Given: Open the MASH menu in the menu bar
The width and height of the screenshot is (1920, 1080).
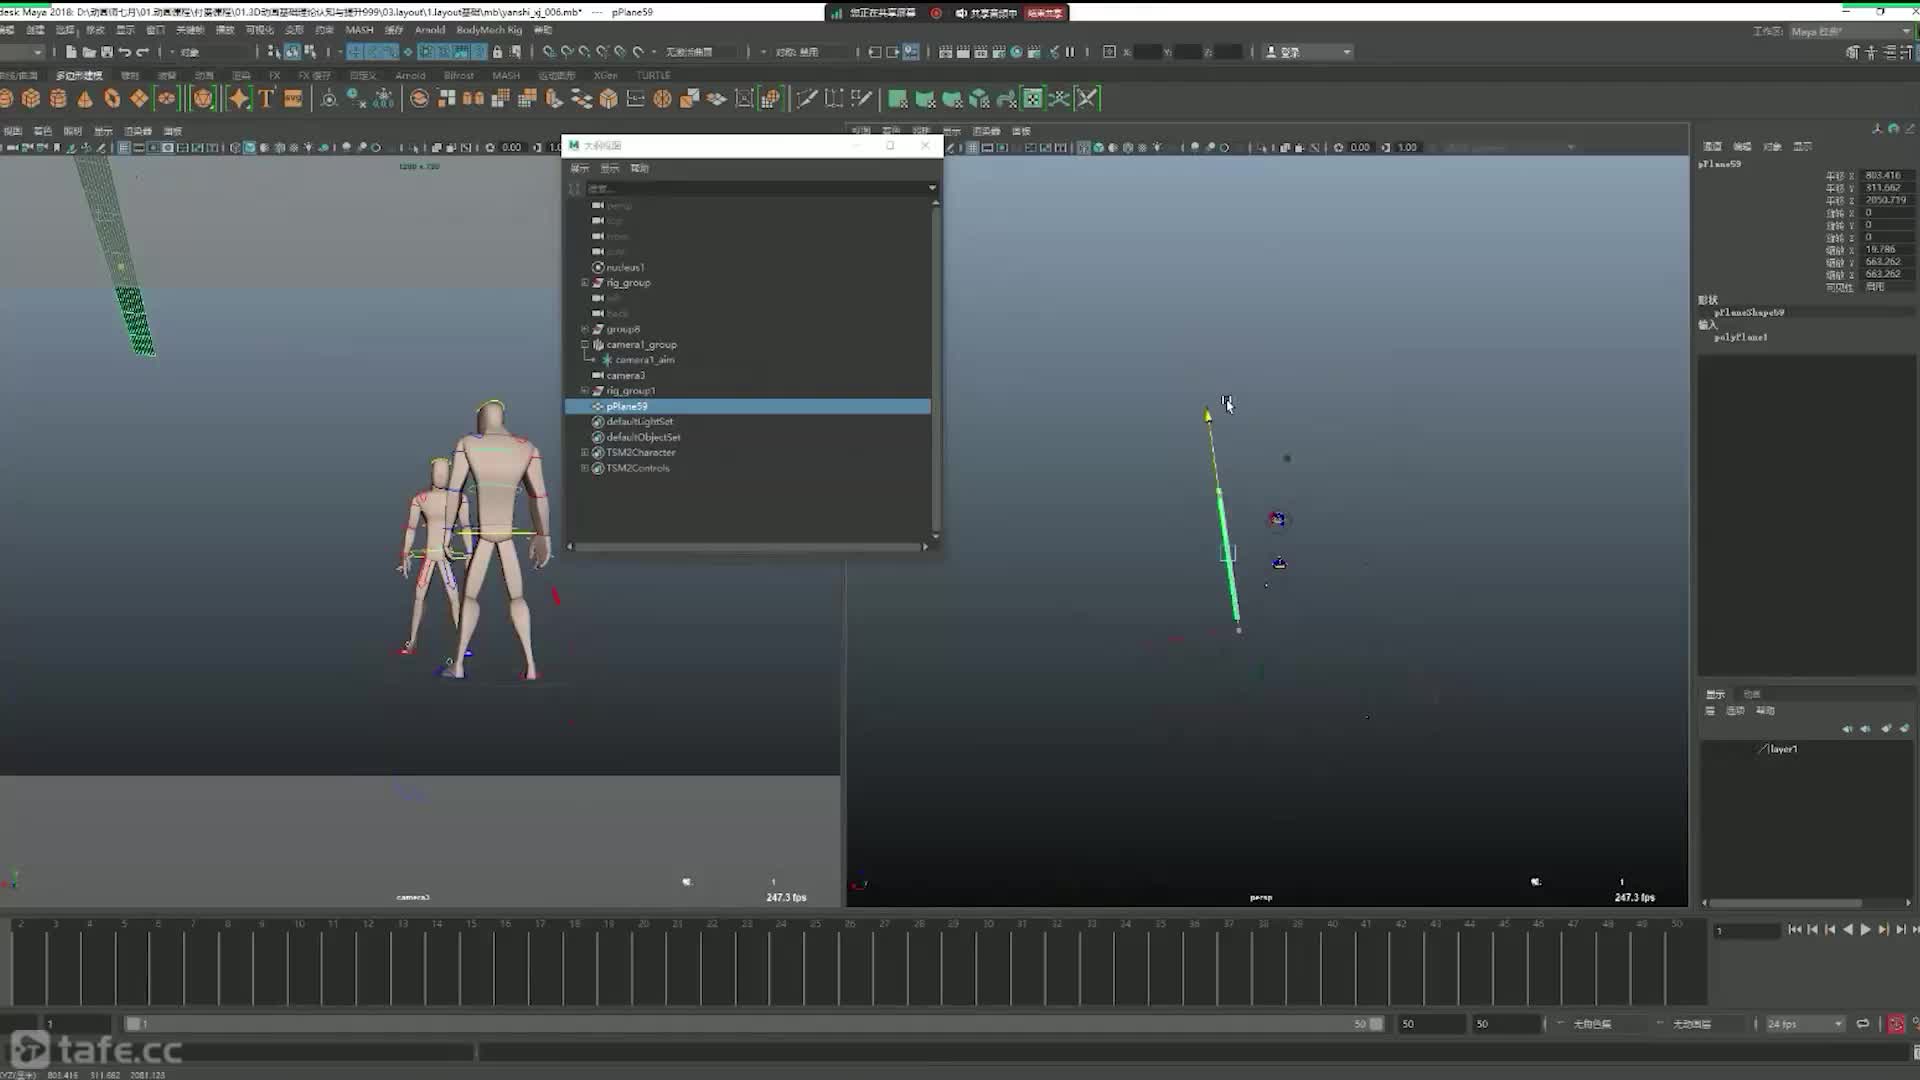Looking at the screenshot, I should [x=359, y=30].
